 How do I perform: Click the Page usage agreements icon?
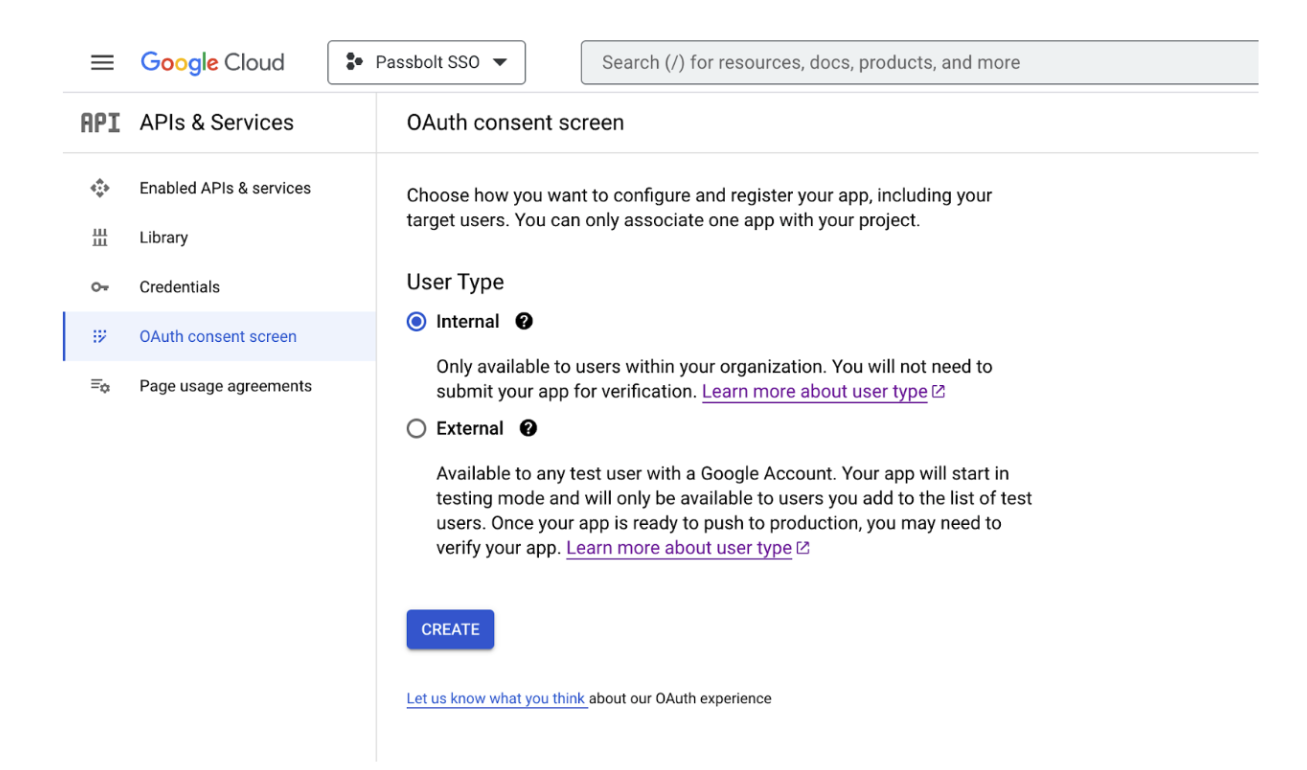tap(99, 386)
